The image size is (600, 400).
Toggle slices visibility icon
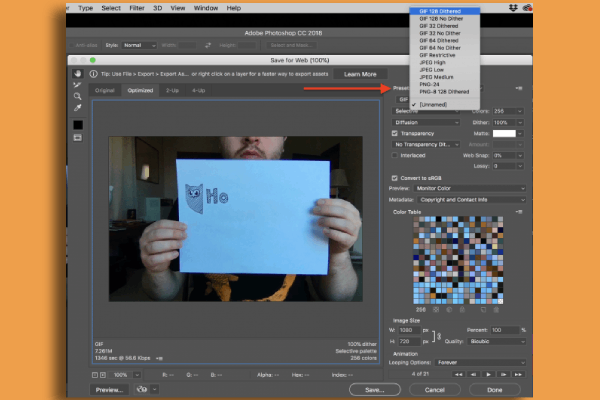click(x=78, y=138)
